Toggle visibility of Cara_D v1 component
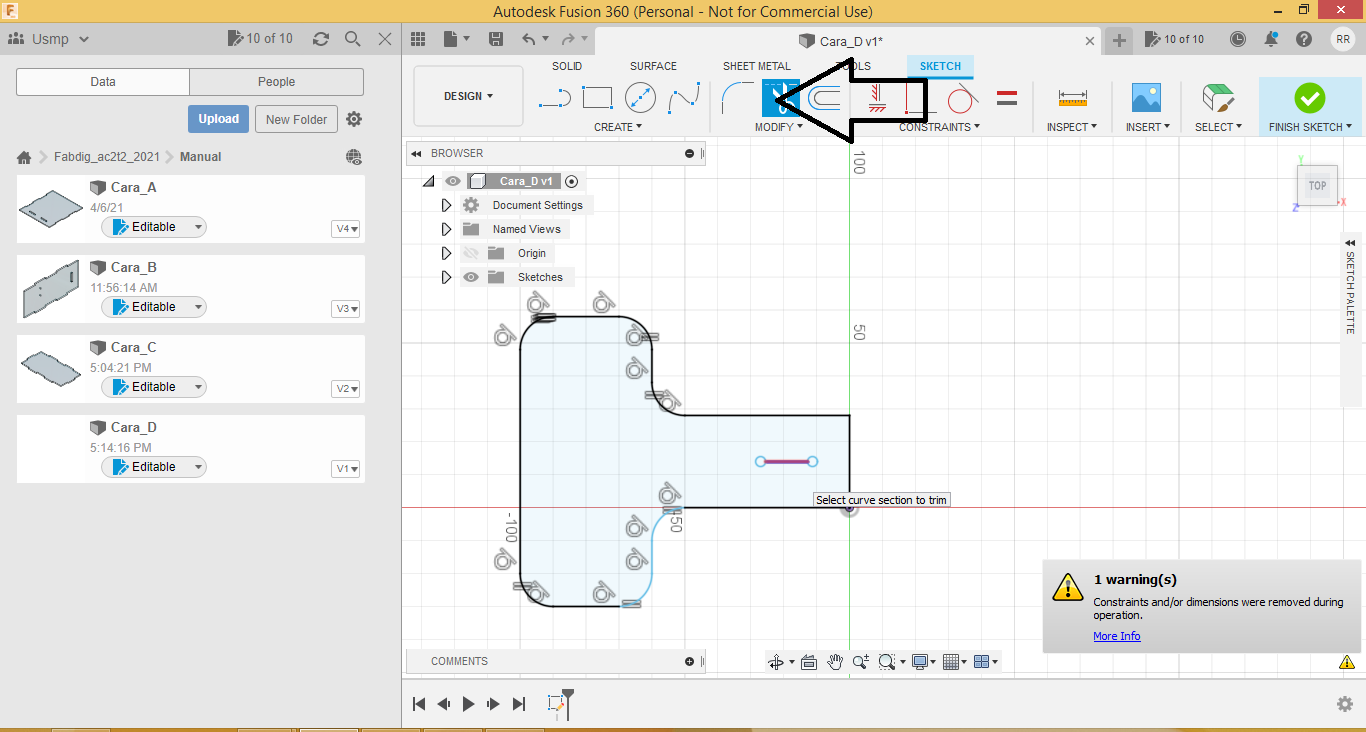This screenshot has width=1366, height=732. tap(453, 181)
